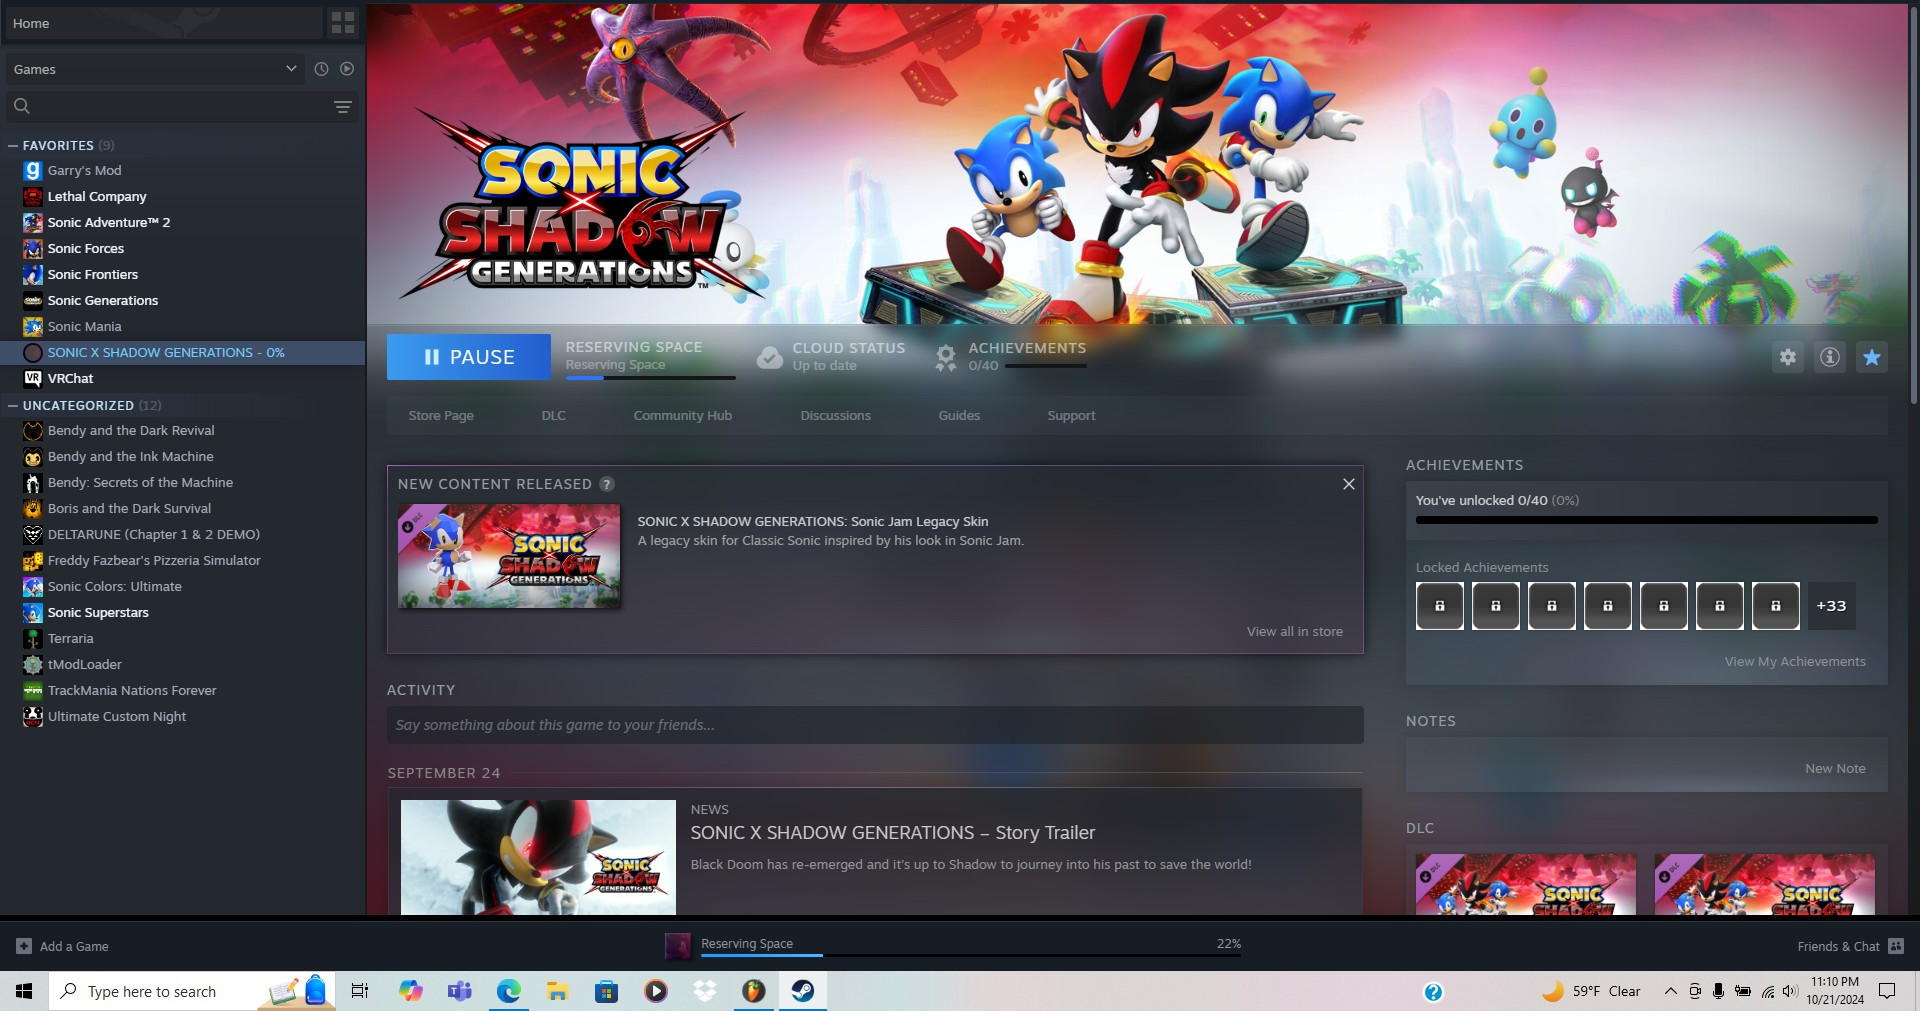Open the Story Trailer news thumbnail
1920x1011 pixels.
538,857
